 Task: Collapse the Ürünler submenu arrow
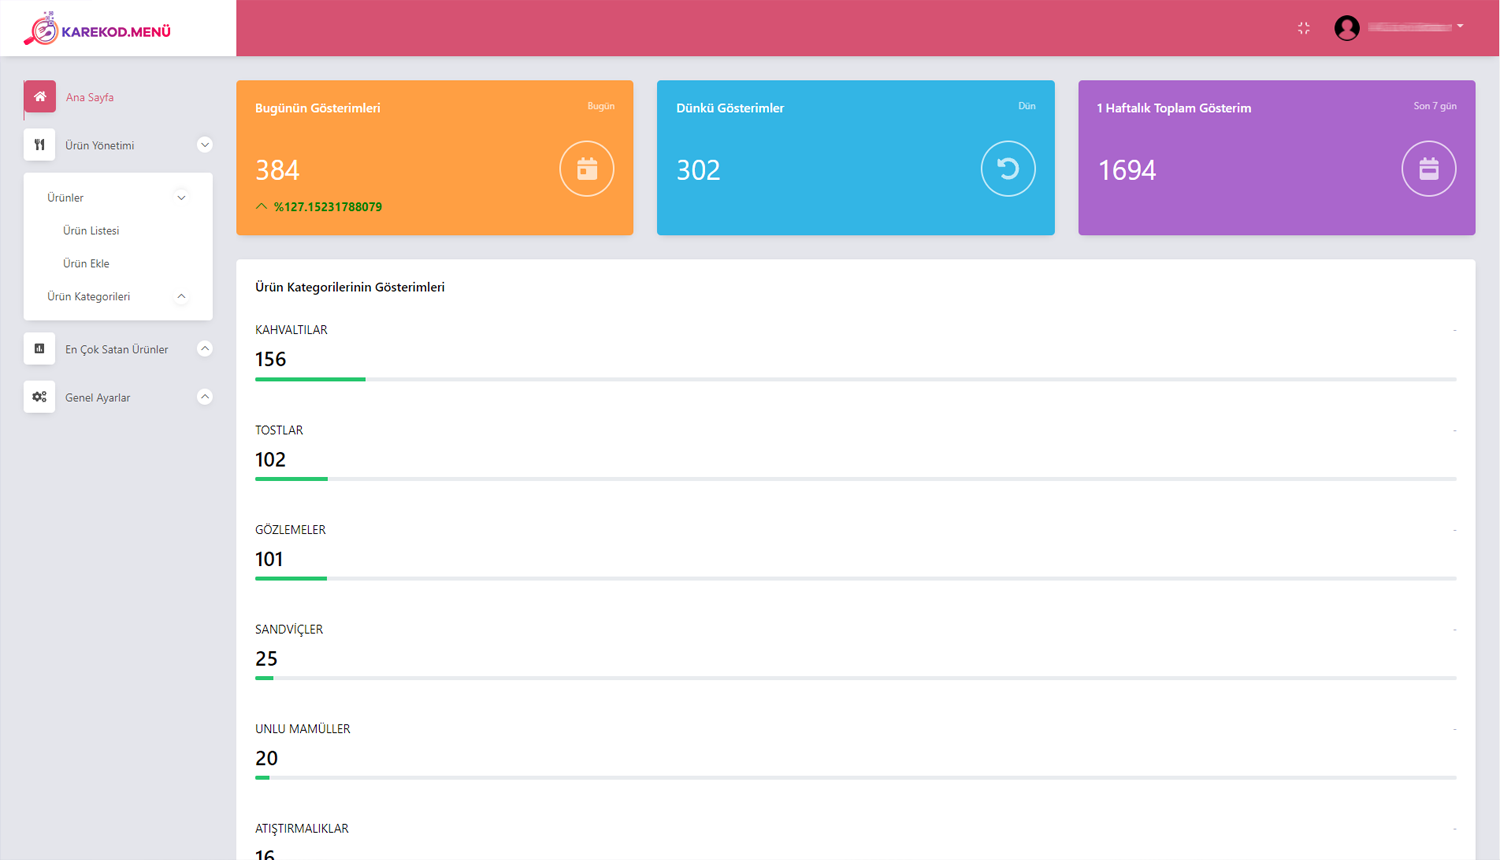pos(182,198)
